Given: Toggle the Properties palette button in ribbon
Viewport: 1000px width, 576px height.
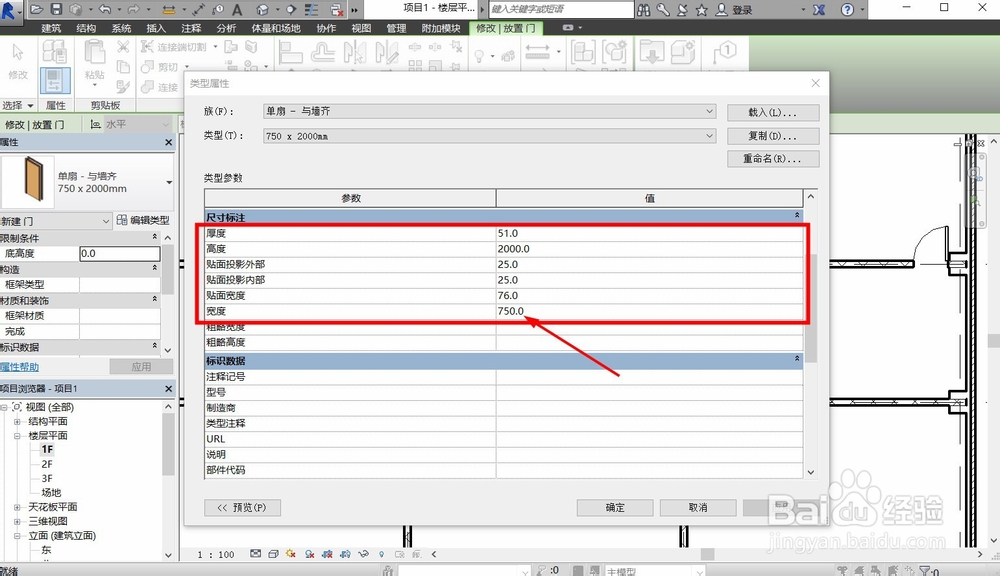Looking at the screenshot, I should (55, 81).
